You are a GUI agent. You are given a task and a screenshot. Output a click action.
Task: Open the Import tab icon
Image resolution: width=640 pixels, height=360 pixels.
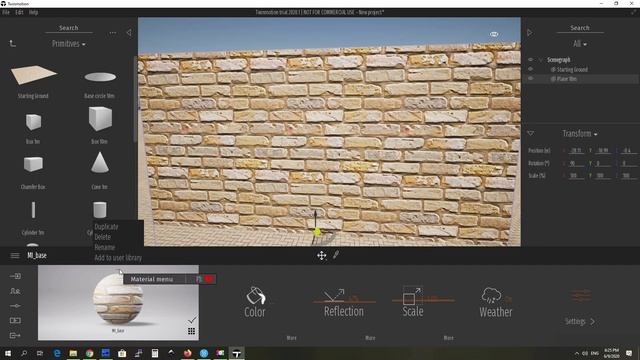pyautogui.click(x=15, y=276)
